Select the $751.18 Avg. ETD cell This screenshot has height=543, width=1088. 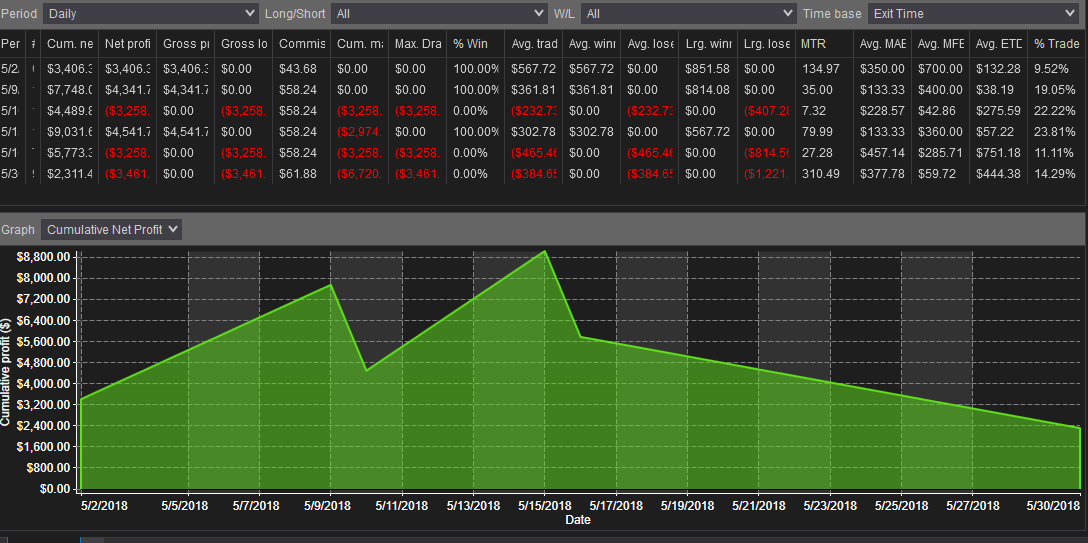pyautogui.click(x=998, y=153)
